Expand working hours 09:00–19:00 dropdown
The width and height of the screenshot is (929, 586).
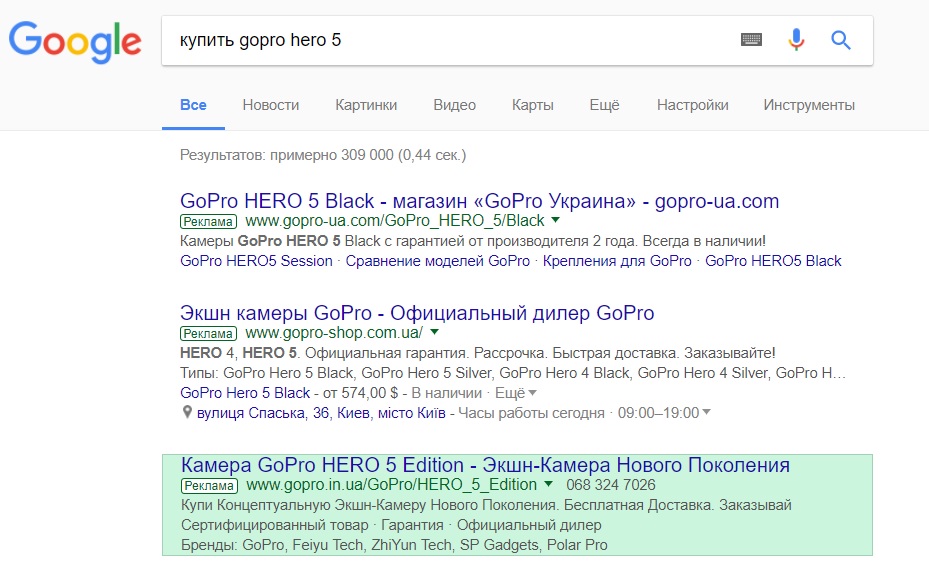[x=664, y=413]
